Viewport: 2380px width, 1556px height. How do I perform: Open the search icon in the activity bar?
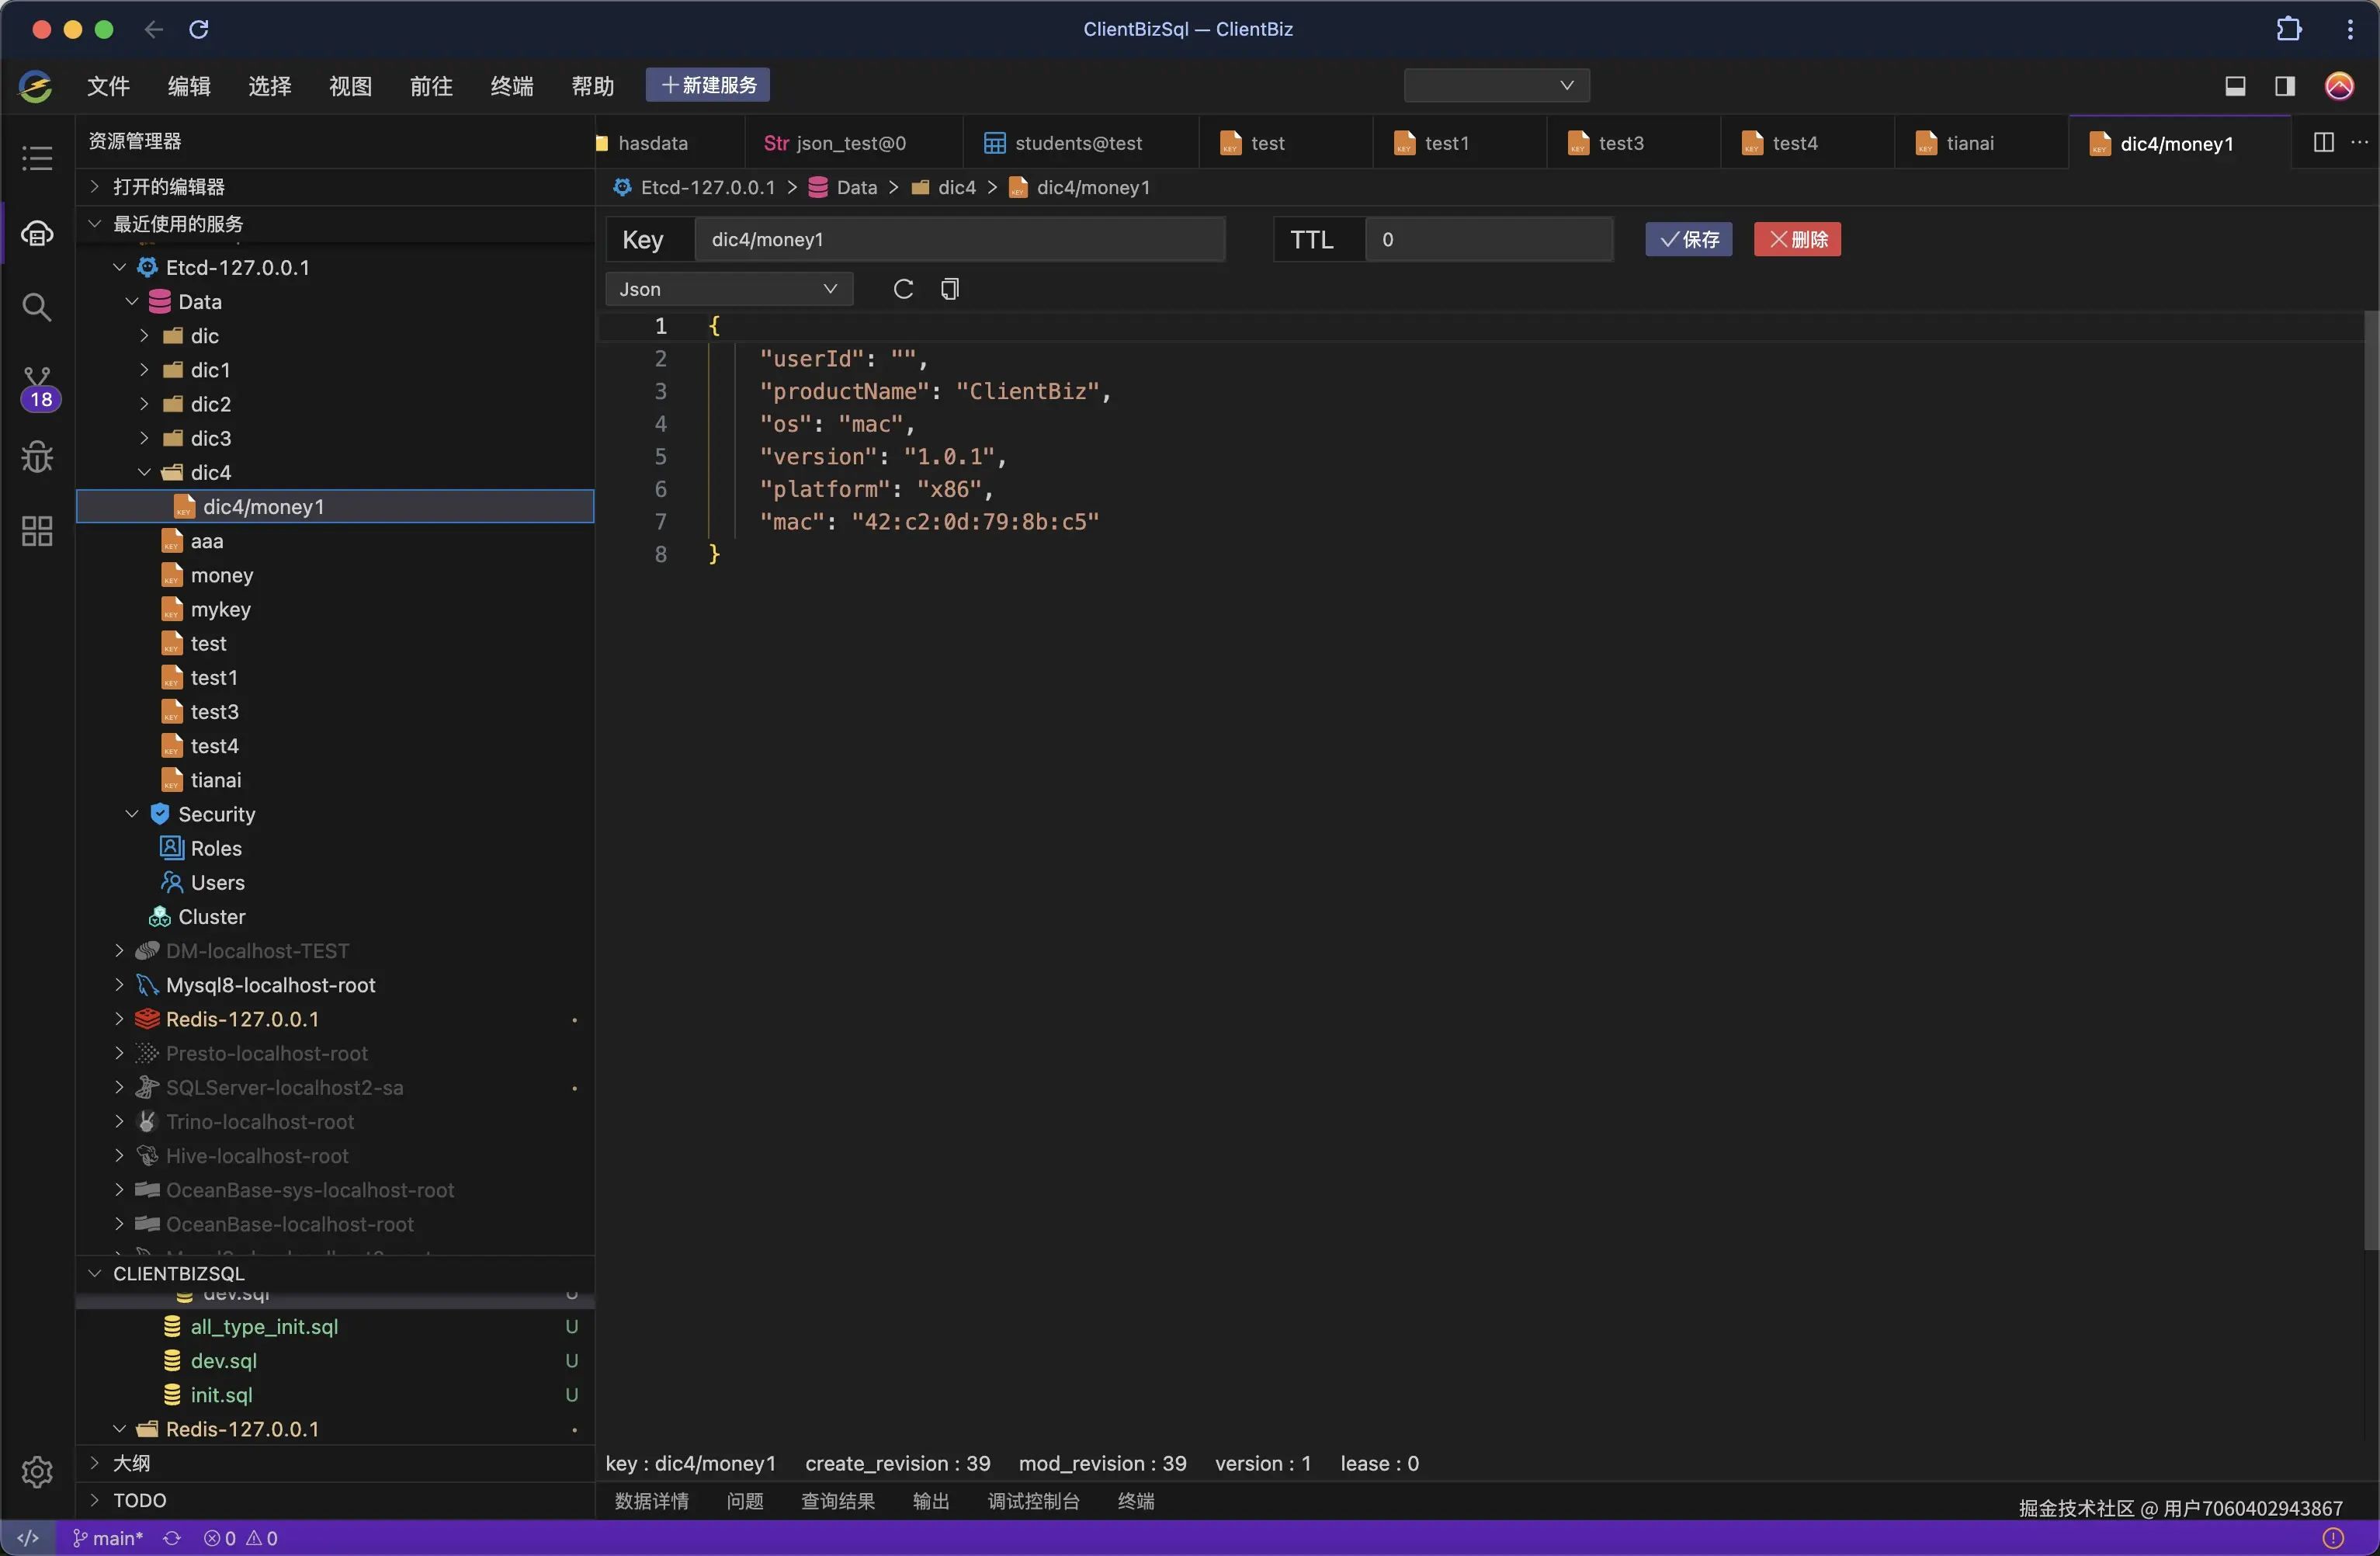[37, 307]
